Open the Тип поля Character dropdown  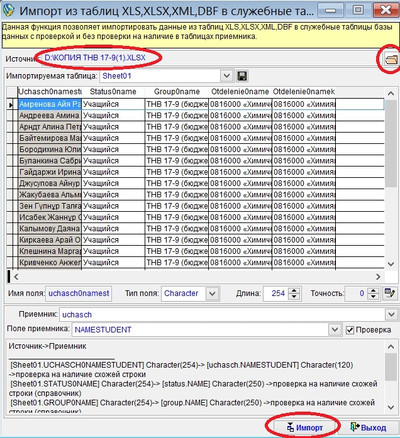click(212, 294)
